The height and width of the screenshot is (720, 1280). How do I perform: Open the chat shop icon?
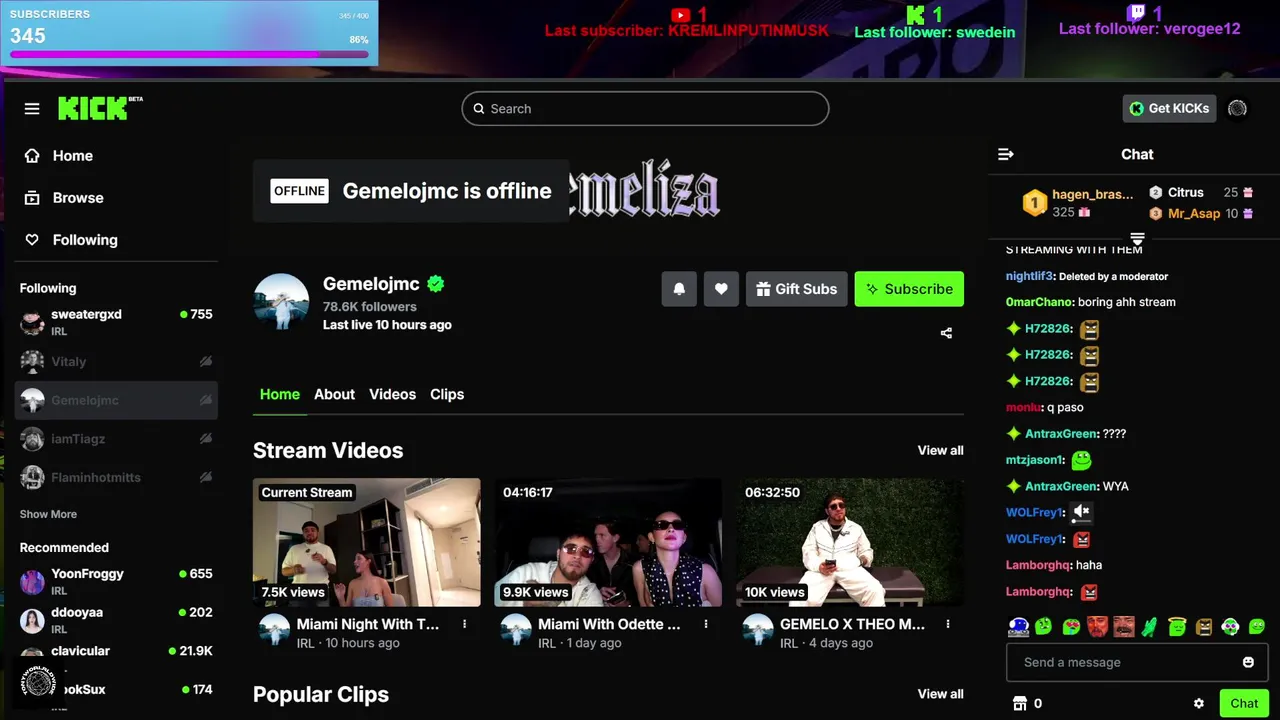1020,704
